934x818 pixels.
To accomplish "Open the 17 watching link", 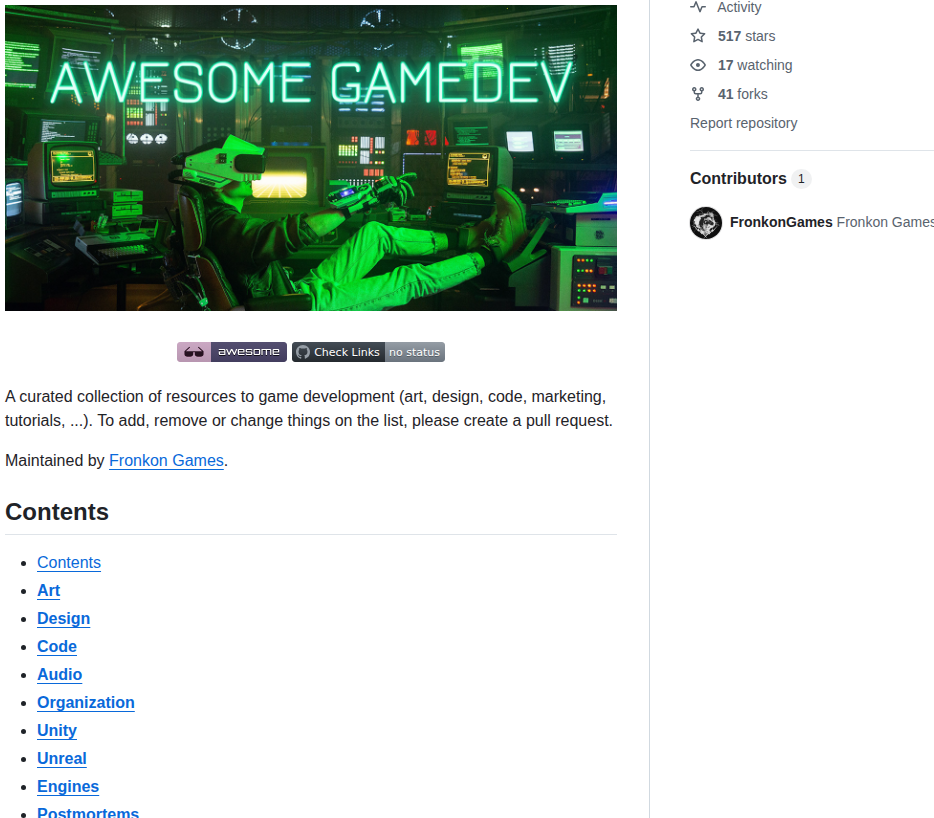I will coord(755,65).
